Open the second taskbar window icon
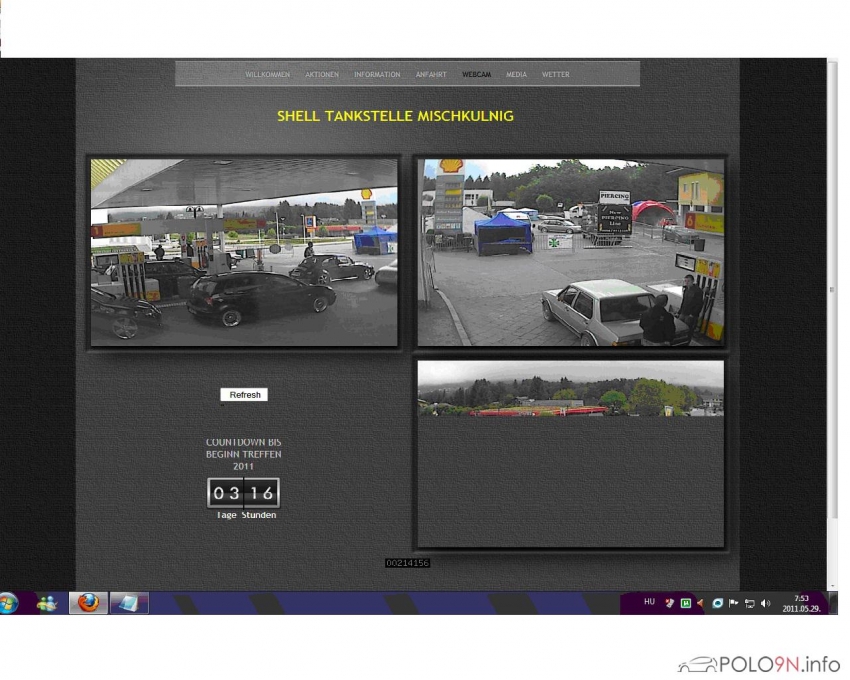The width and height of the screenshot is (850, 680). click(x=129, y=603)
